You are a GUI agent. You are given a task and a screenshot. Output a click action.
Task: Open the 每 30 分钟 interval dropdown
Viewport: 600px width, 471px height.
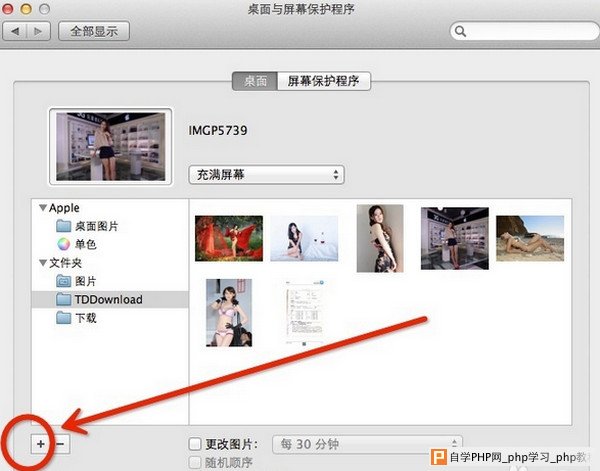pos(367,444)
